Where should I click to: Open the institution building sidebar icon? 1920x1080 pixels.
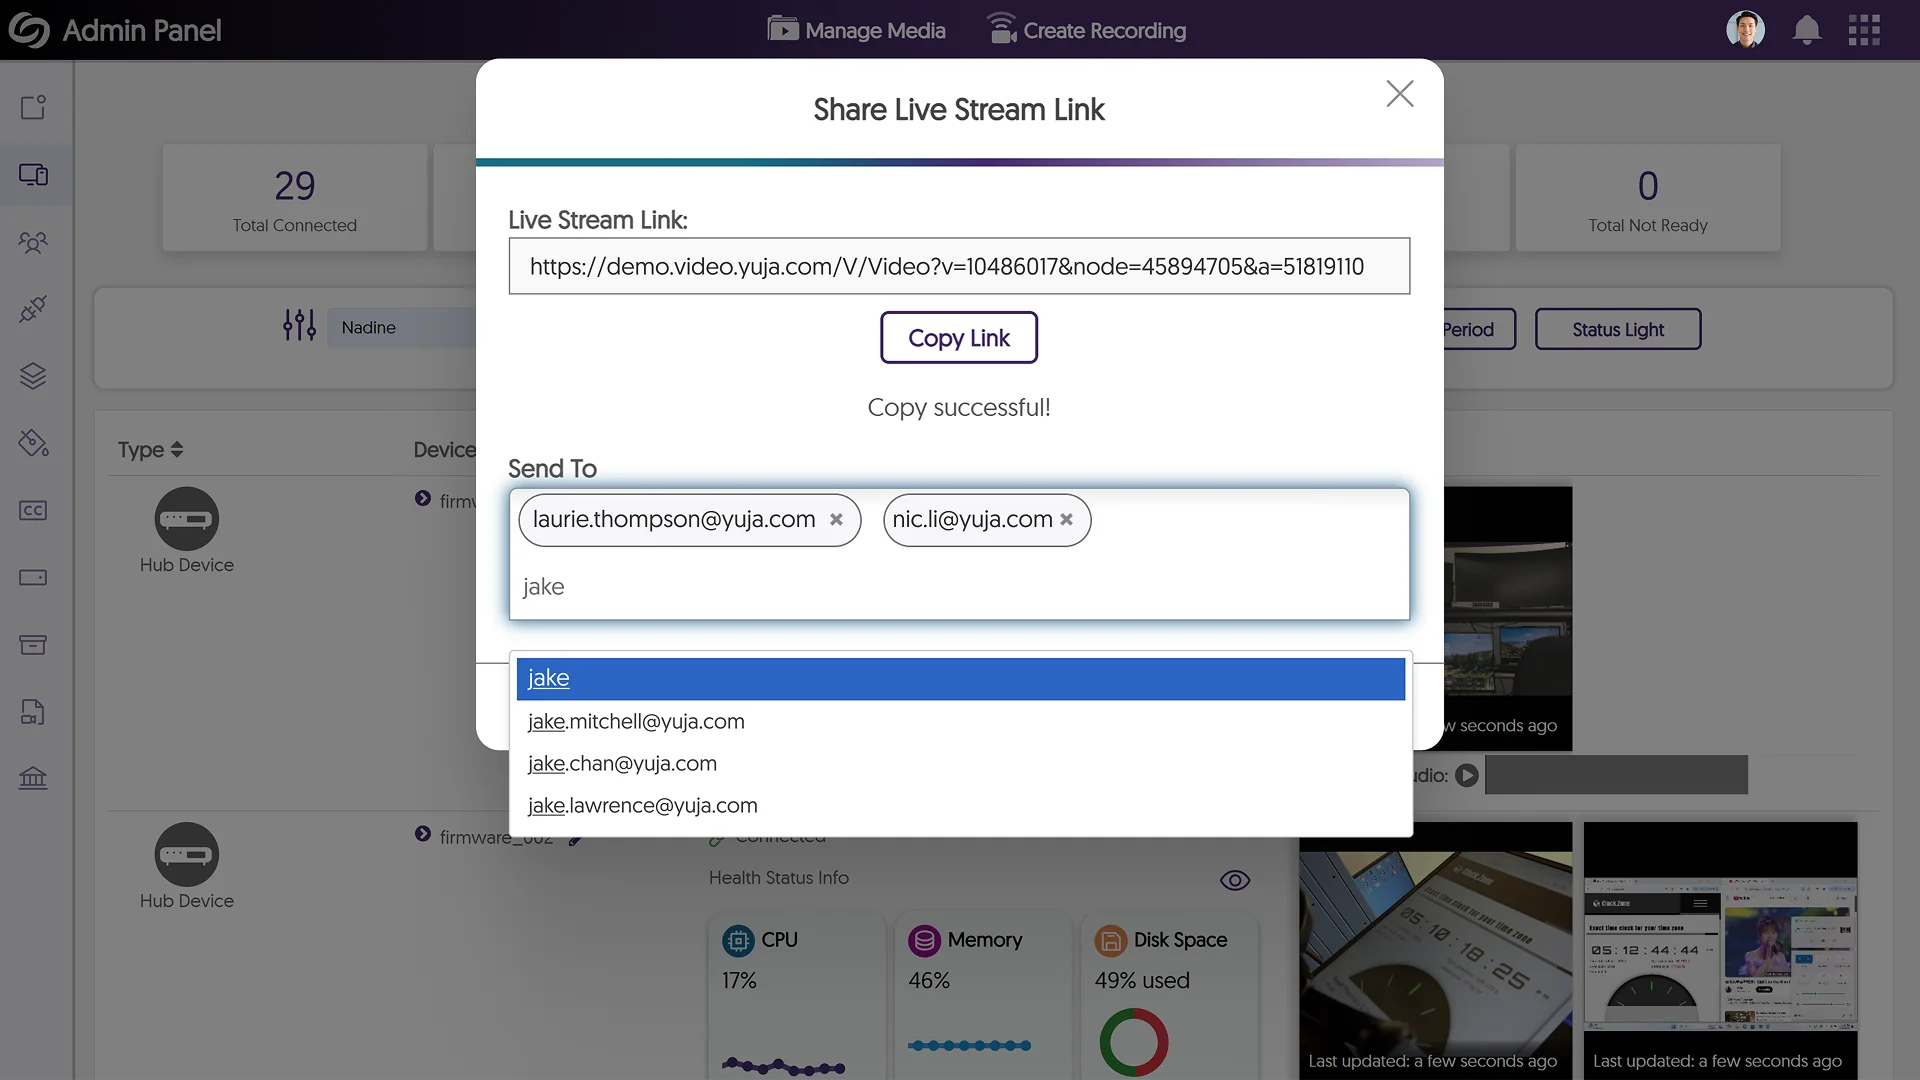coord(33,778)
